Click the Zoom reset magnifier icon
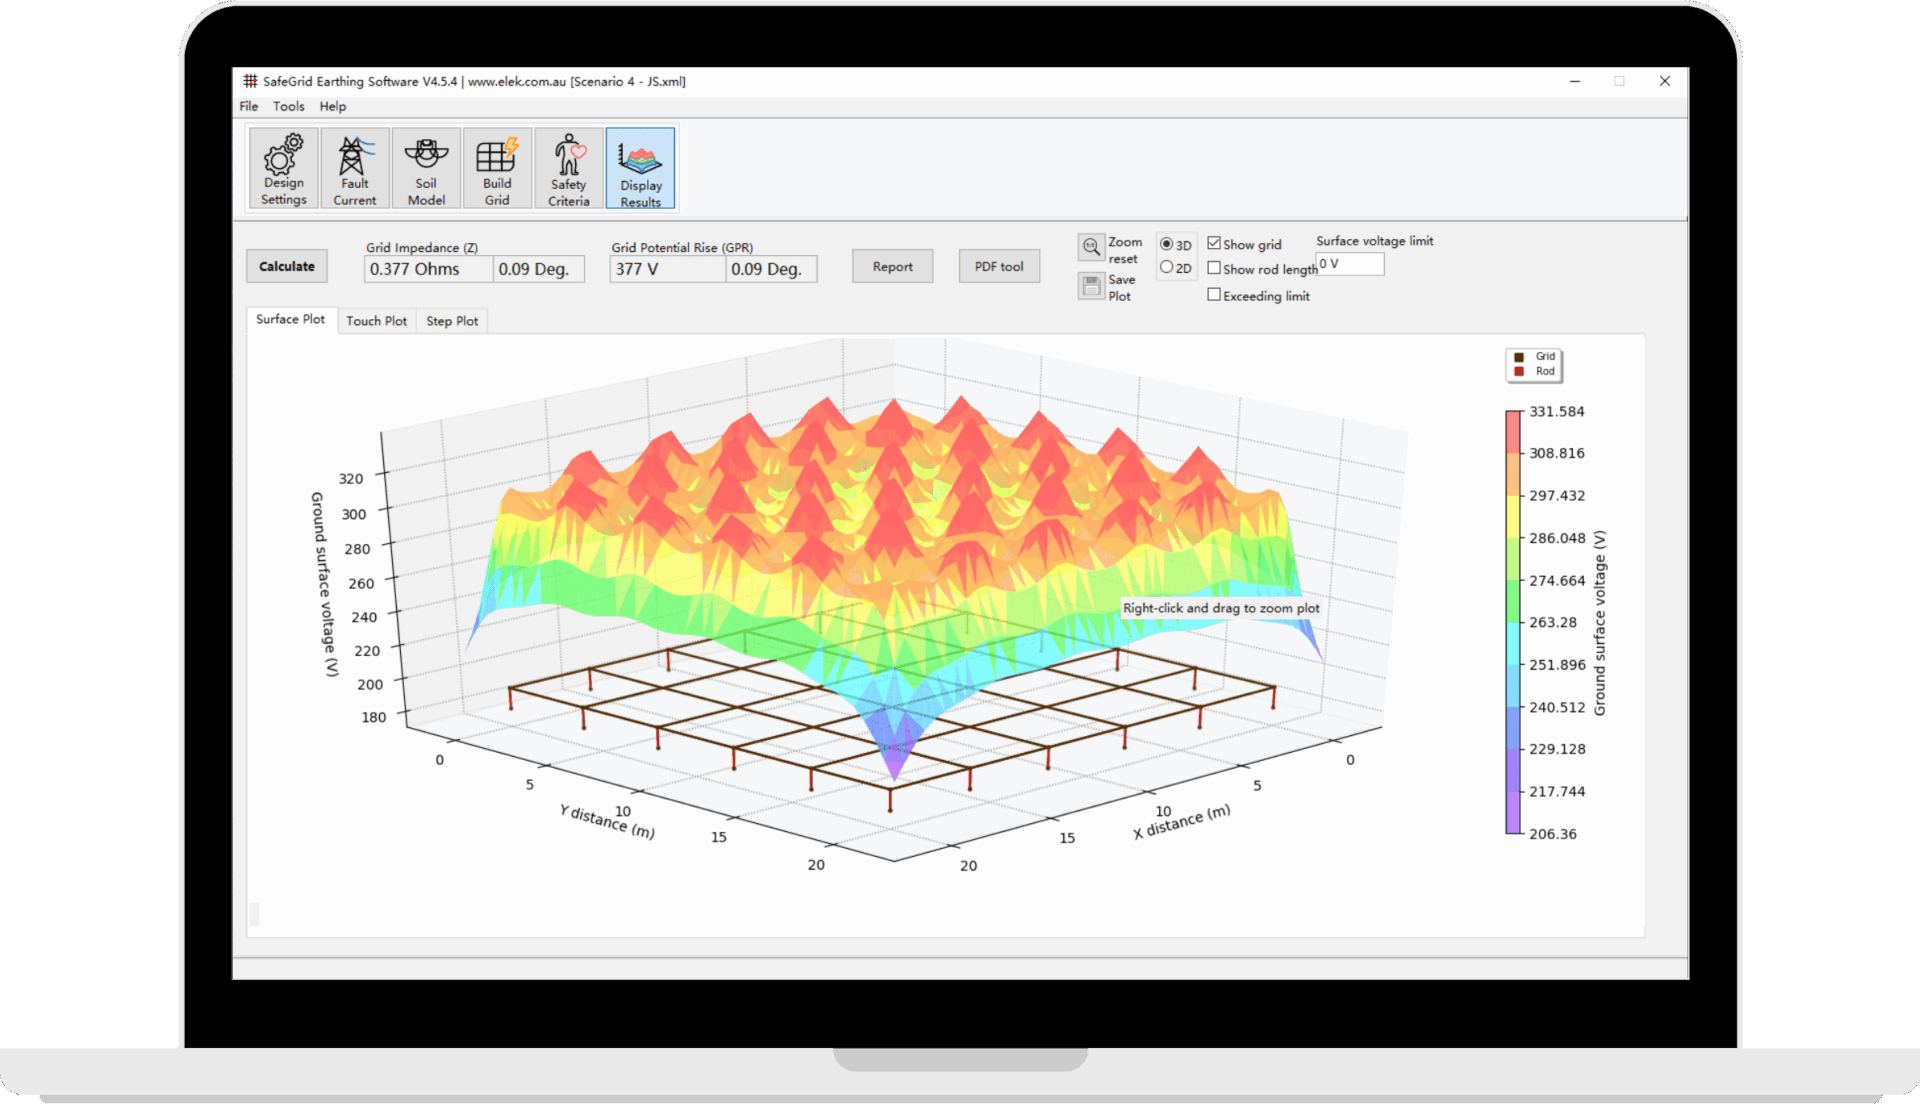Viewport: 1920px width, 1104px height. (1091, 246)
